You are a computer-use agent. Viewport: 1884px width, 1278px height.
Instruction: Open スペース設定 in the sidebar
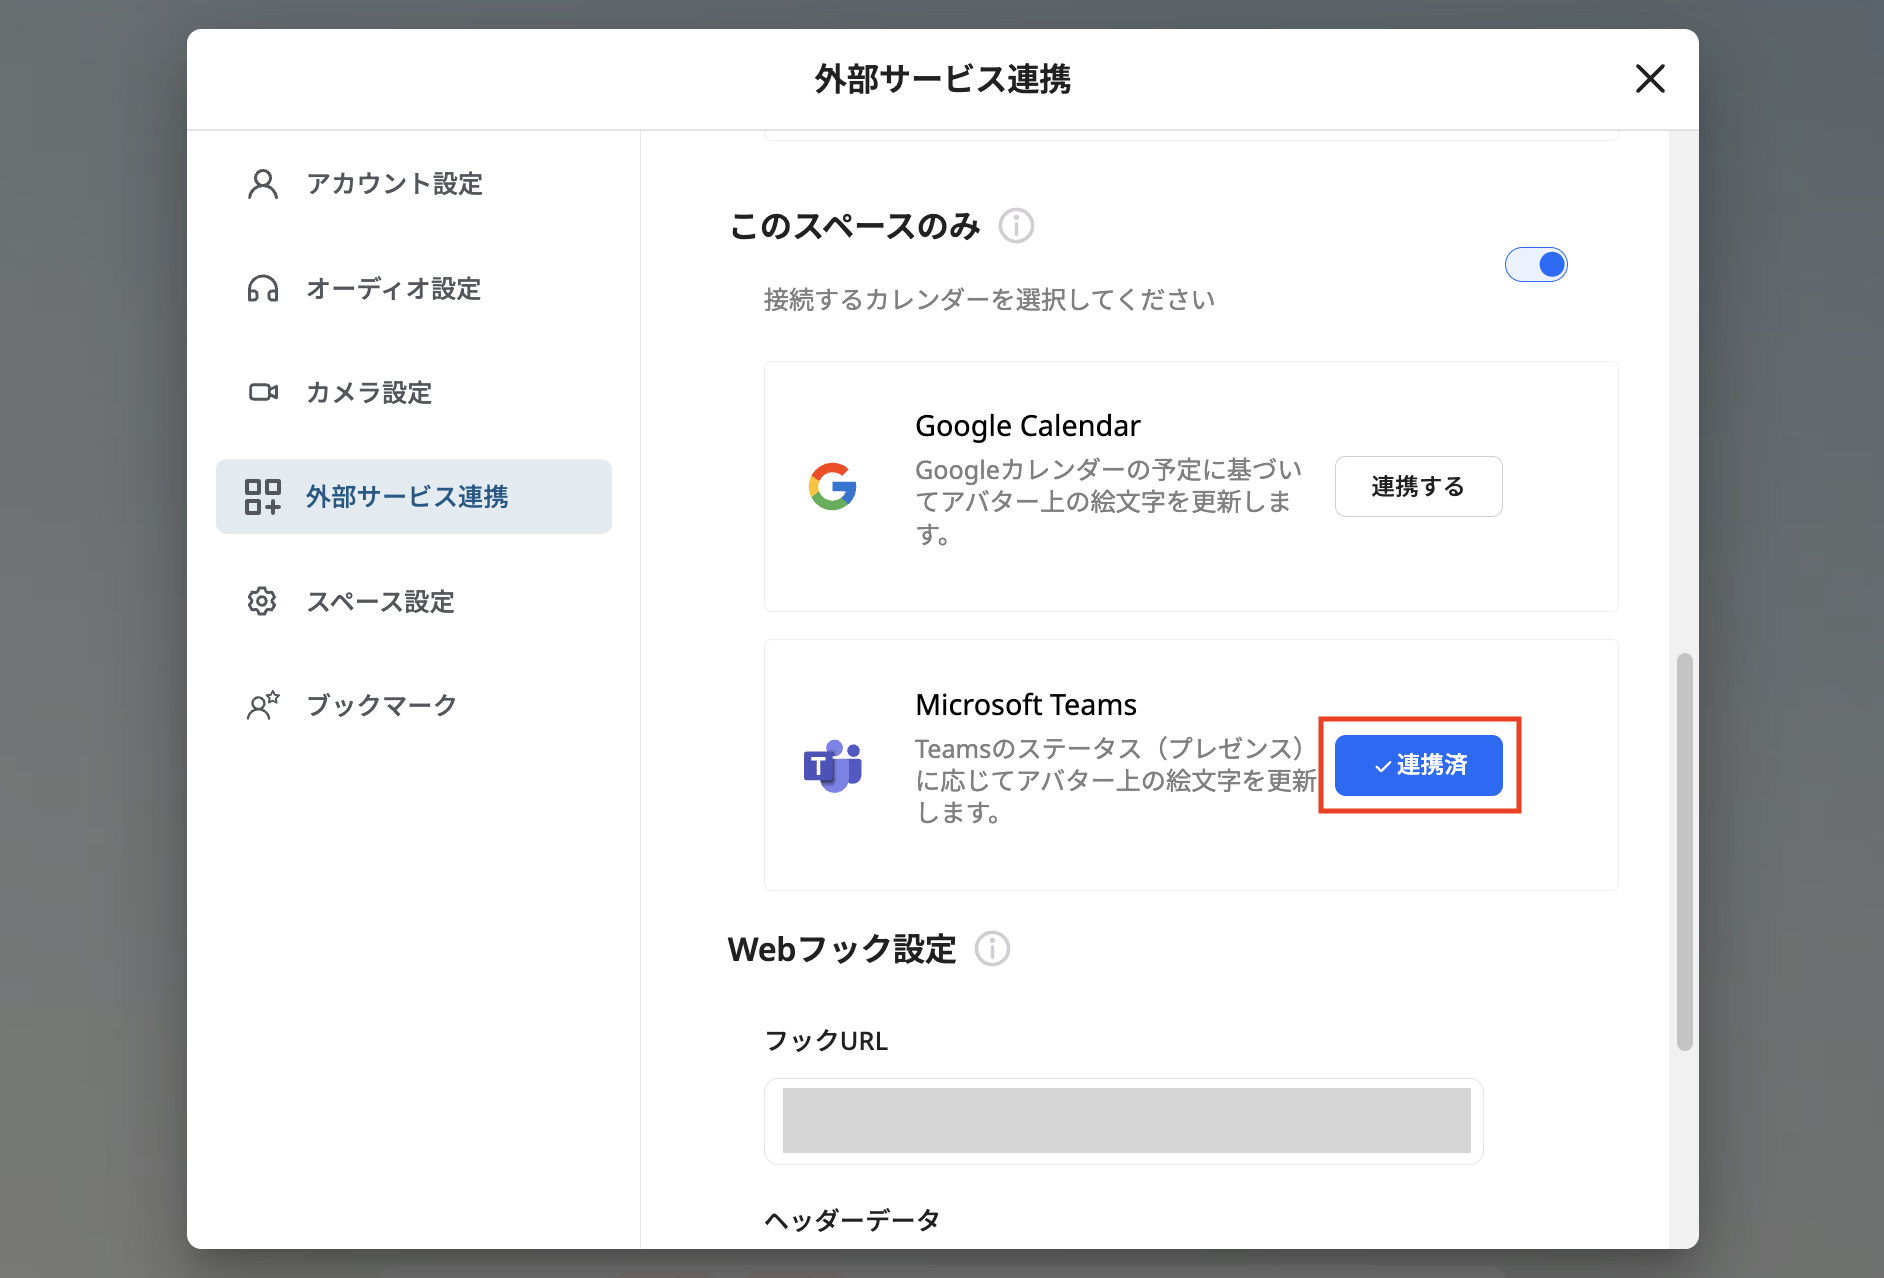(x=414, y=601)
